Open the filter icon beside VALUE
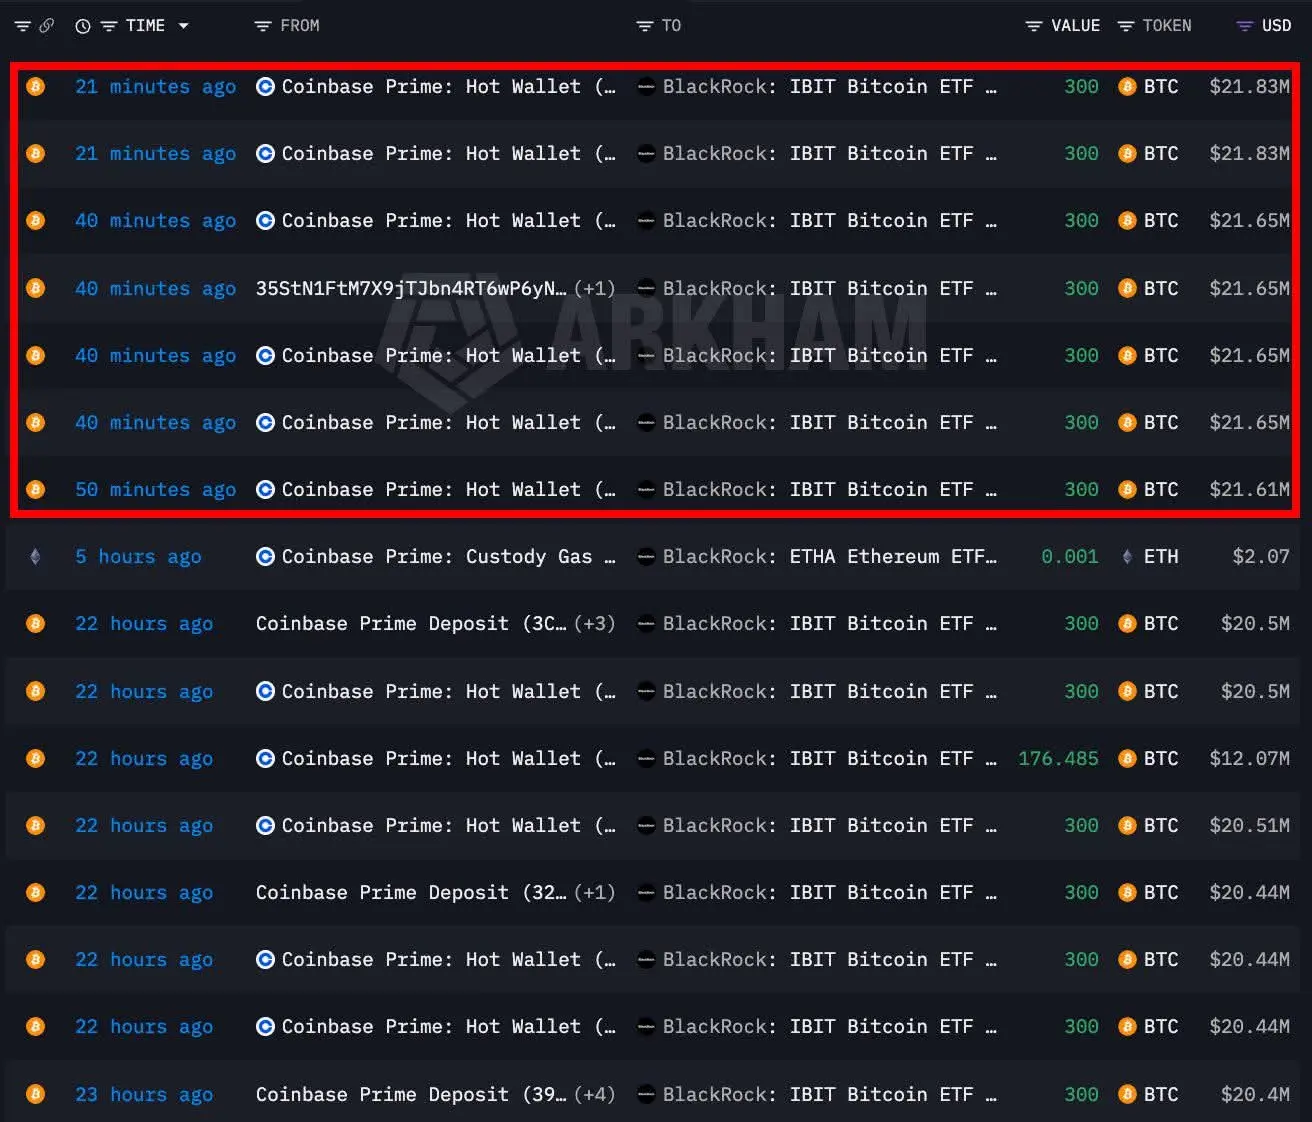 click(x=1034, y=26)
